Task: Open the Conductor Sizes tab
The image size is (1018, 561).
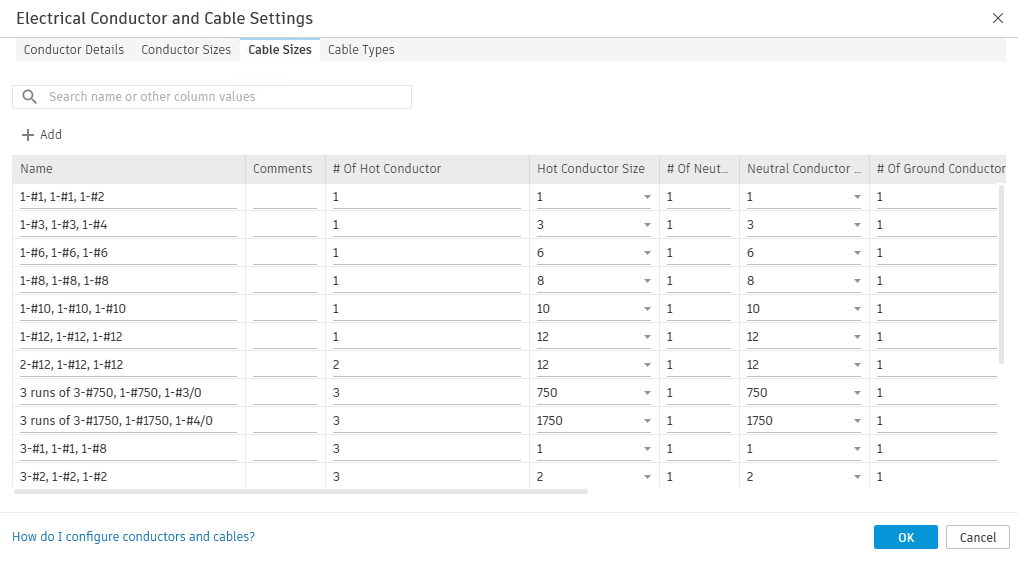Action: [x=186, y=50]
